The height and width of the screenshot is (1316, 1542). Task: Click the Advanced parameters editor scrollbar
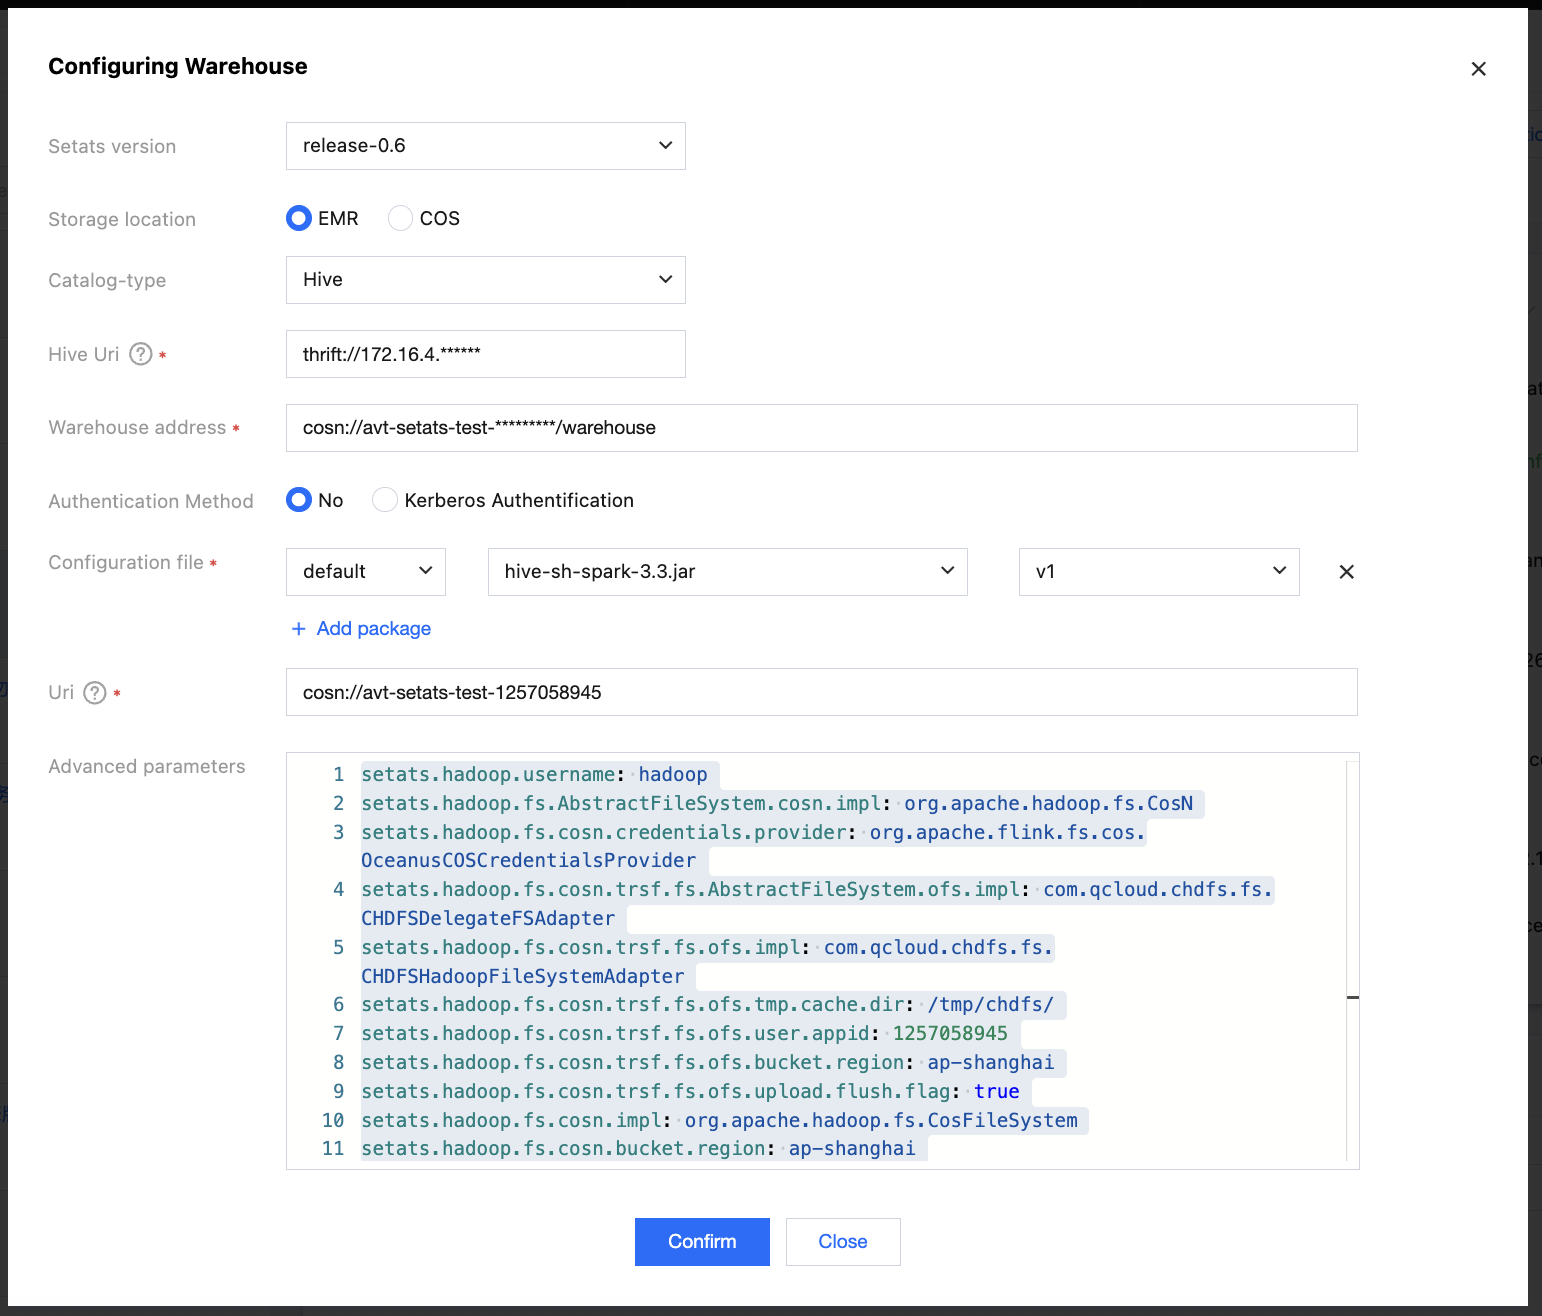[1353, 960]
